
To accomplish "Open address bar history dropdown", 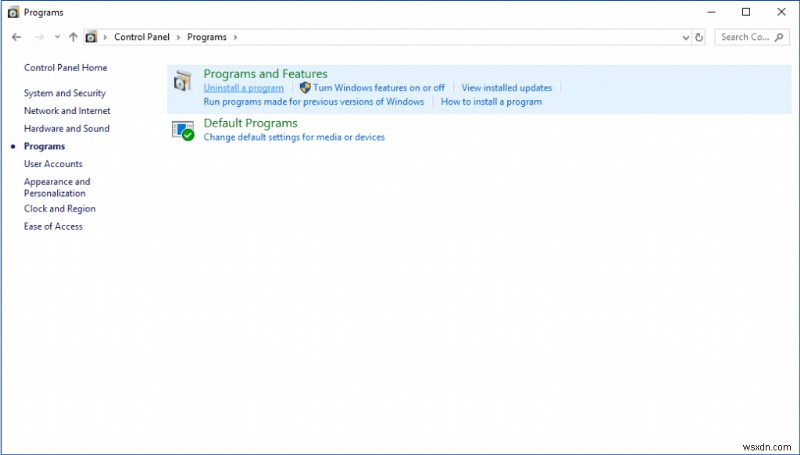I will (685, 37).
